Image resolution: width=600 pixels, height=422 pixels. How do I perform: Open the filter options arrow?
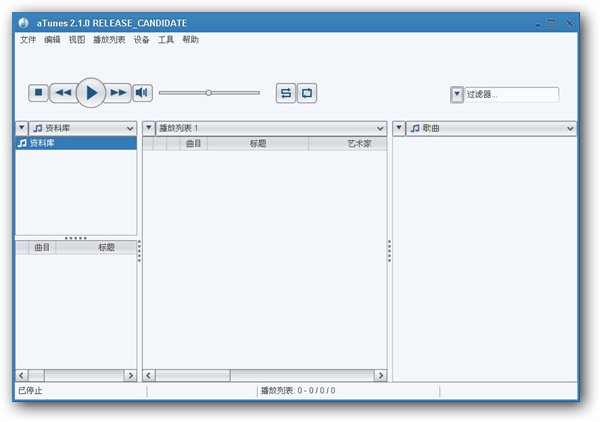point(457,94)
